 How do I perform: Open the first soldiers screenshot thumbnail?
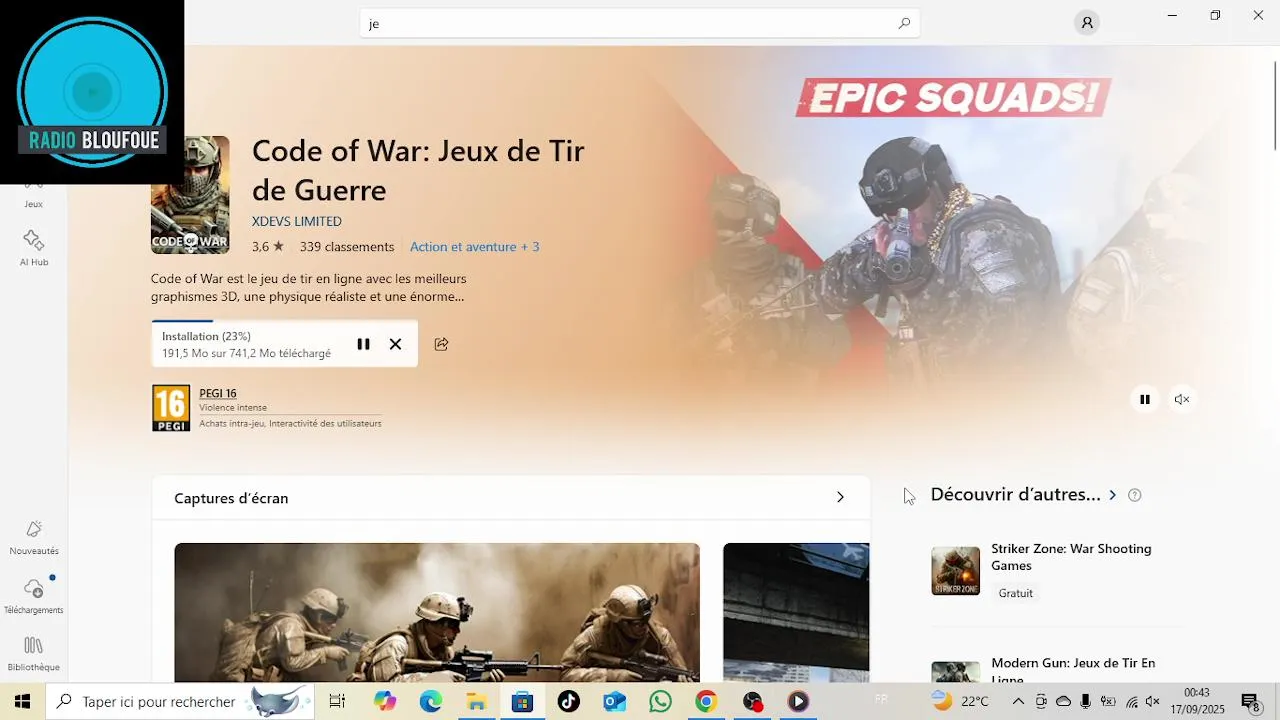pos(437,612)
